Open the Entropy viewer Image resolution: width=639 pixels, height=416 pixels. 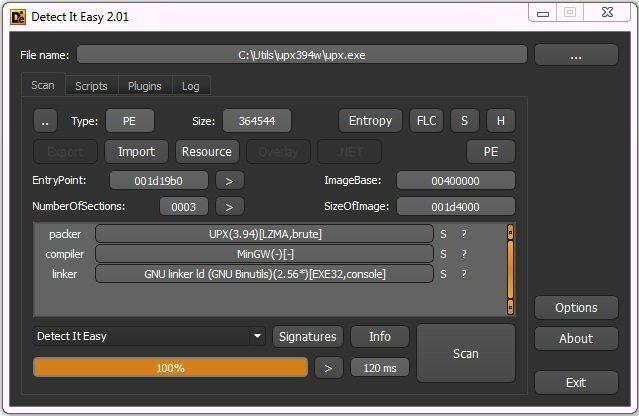pos(370,121)
